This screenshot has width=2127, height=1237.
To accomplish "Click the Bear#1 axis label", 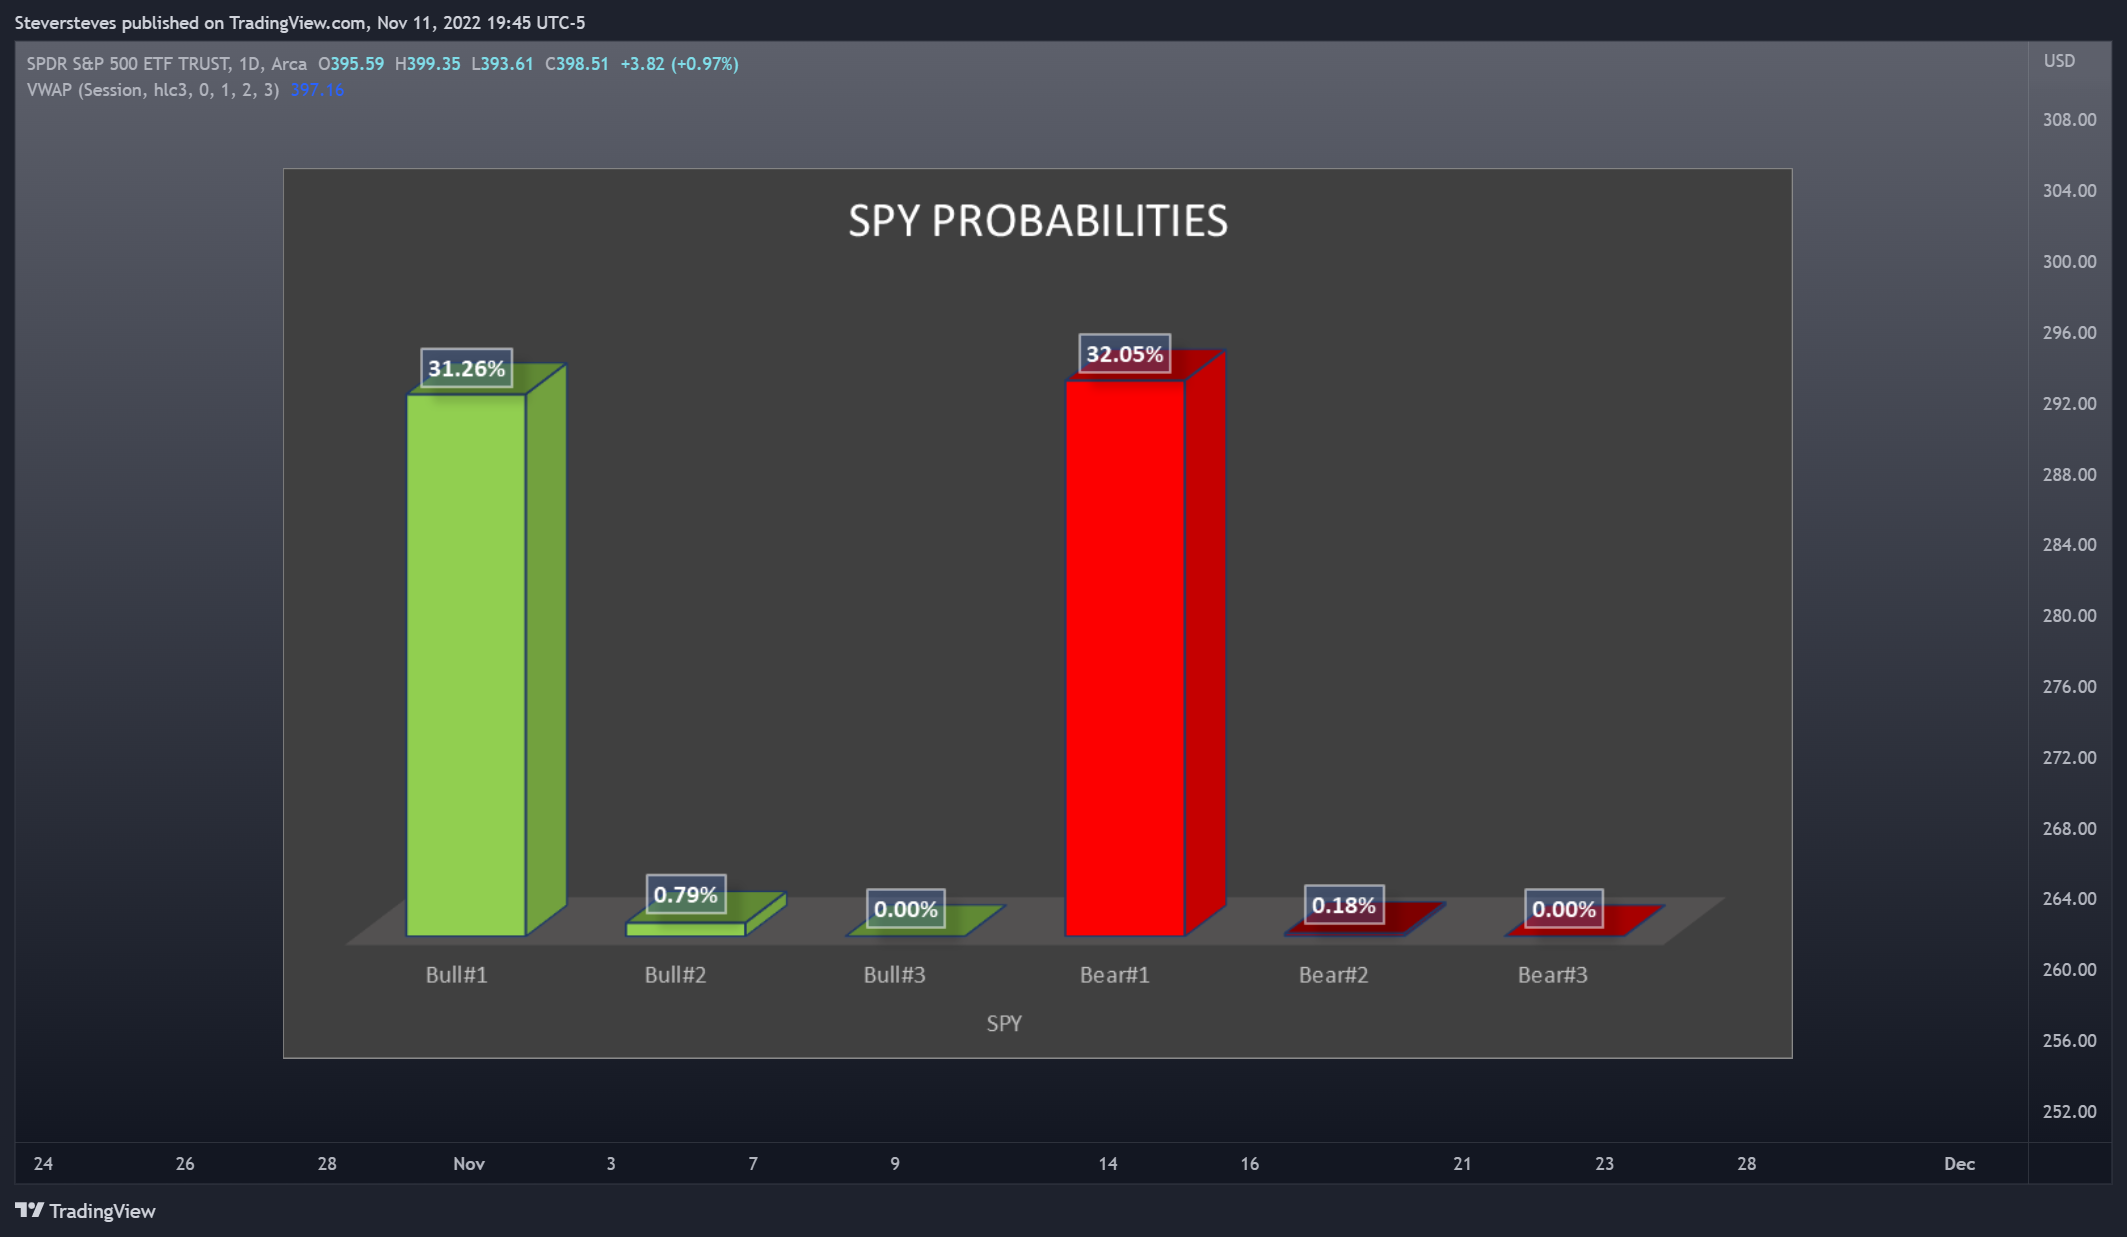I will (1115, 974).
